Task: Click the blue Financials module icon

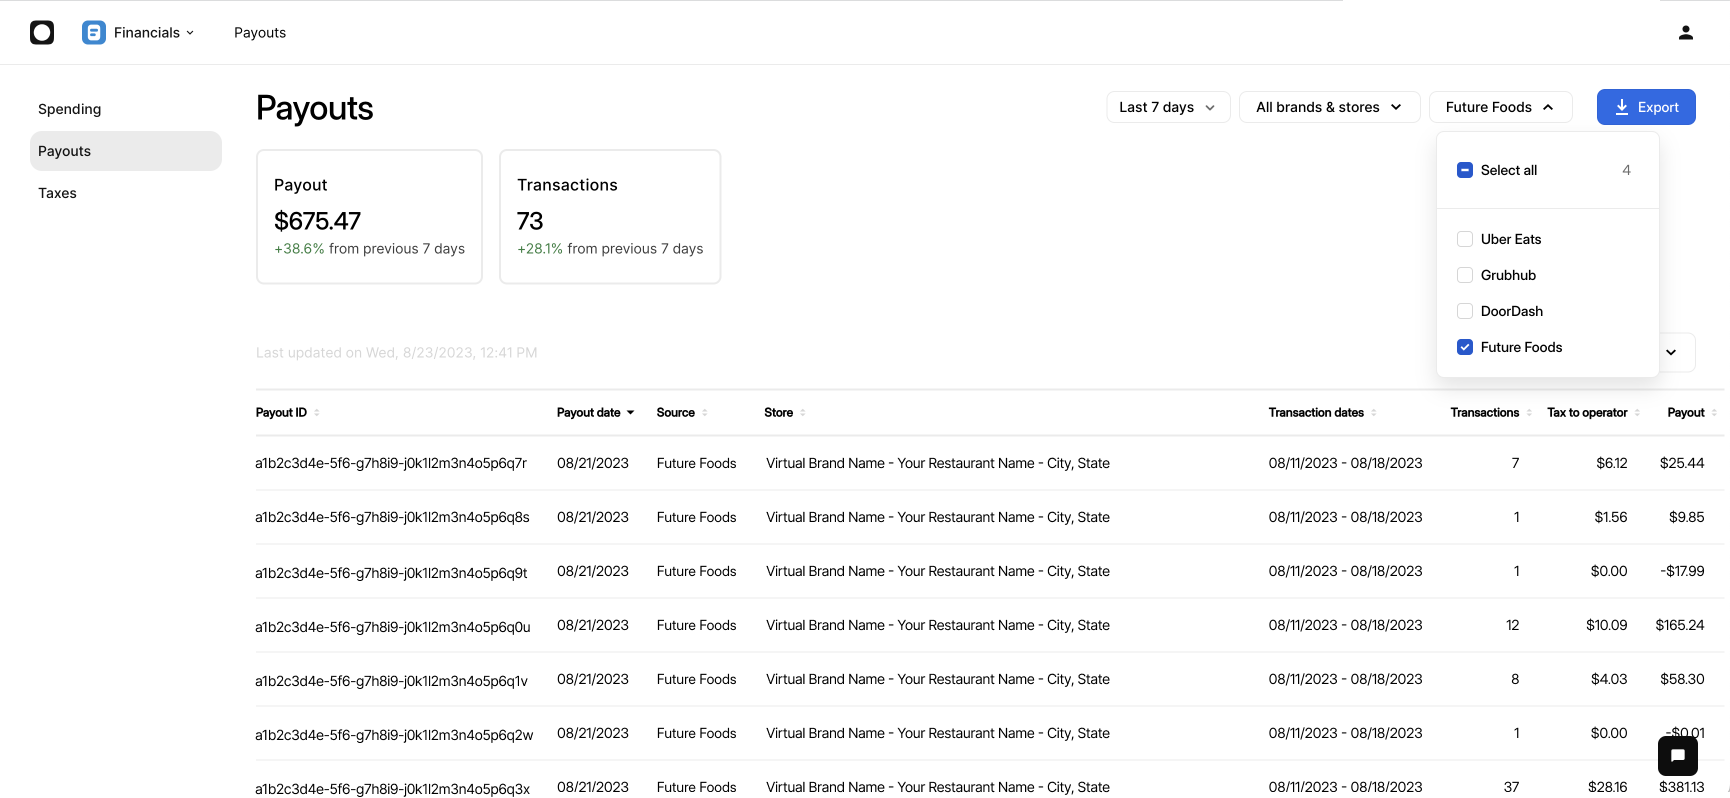Action: pos(94,33)
